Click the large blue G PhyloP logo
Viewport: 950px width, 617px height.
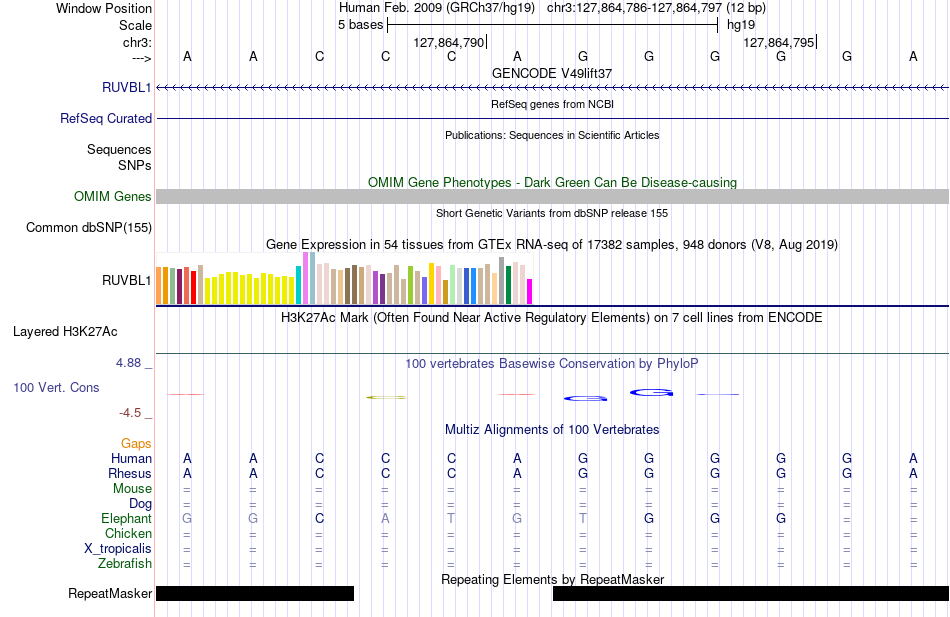(652, 393)
